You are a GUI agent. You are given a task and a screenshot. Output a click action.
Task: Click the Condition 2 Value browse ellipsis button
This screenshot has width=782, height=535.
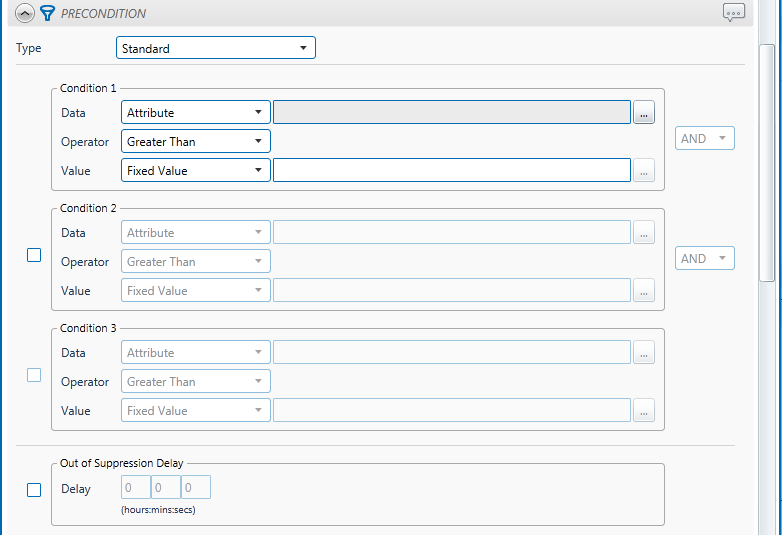644,291
